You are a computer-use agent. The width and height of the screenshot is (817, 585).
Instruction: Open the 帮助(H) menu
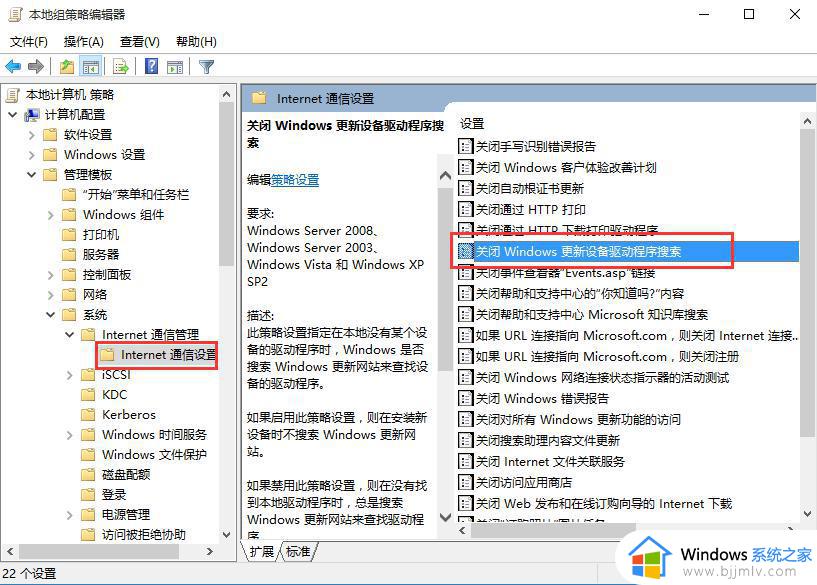tap(196, 42)
